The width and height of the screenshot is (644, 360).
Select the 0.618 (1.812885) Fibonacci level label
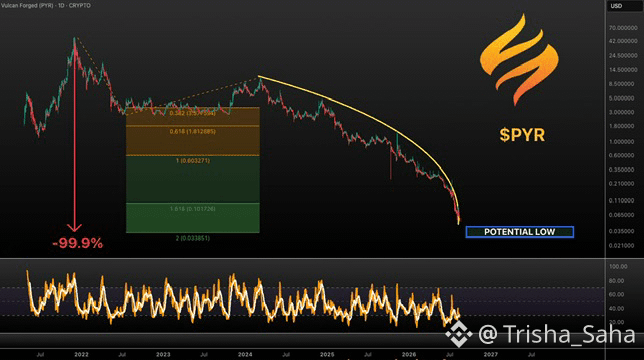(x=193, y=132)
